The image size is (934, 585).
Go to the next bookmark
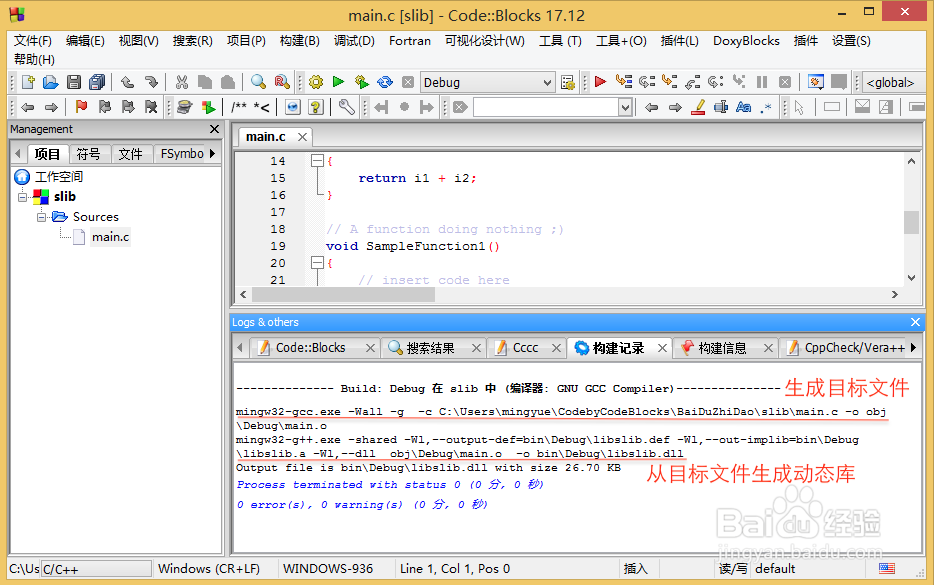(x=128, y=107)
